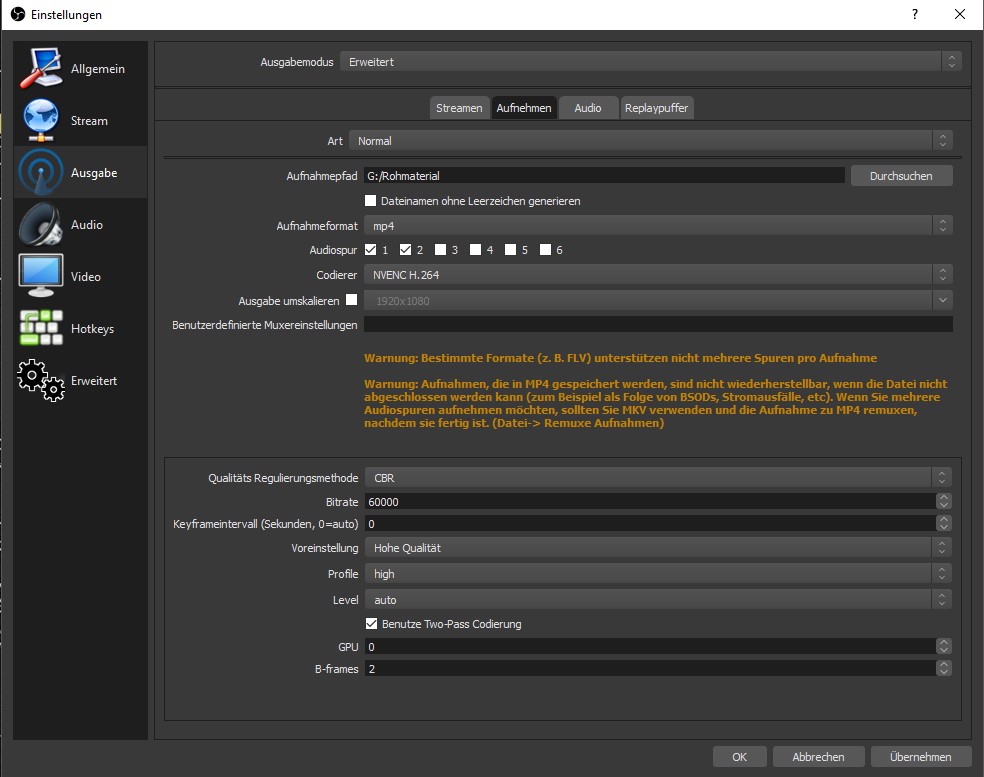Screen dimensions: 984x777
Task: Click the Aufnahmepfad text field
Action: [x=604, y=176]
